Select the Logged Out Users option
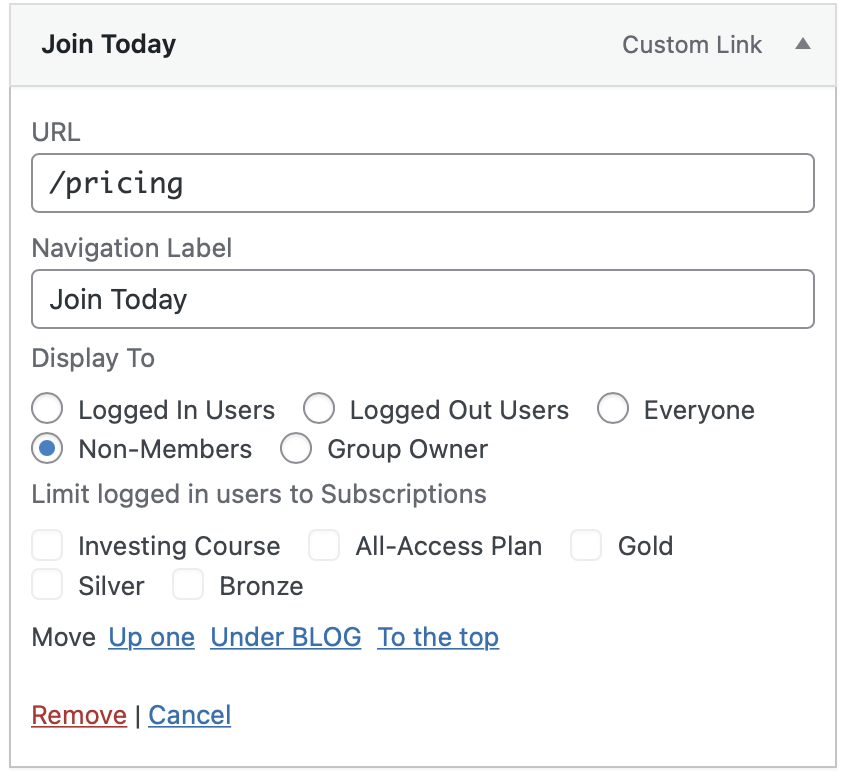Image resolution: width=843 pixels, height=779 pixels. coord(319,410)
